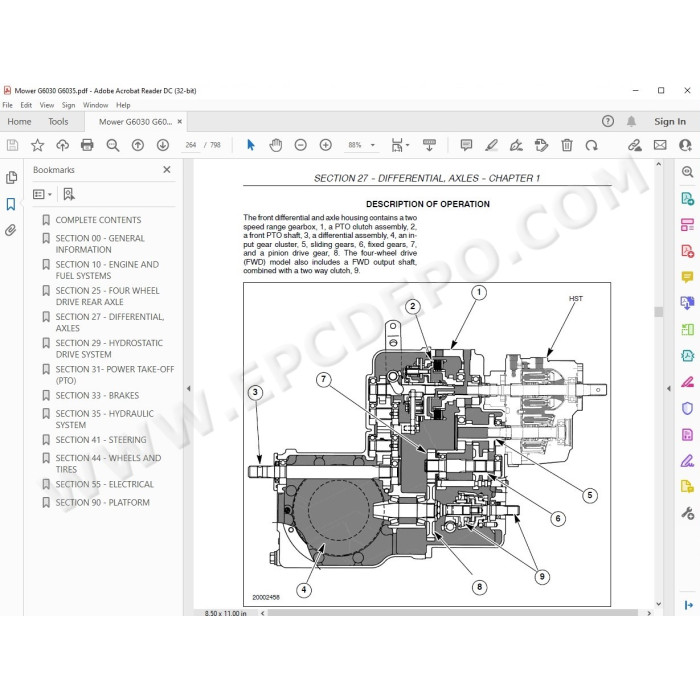Click the horizontal scrollbar at bottom
The image size is (700, 700).
click(453, 613)
